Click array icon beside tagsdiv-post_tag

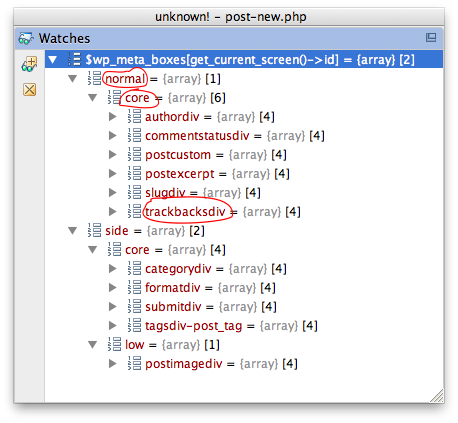click(x=134, y=325)
